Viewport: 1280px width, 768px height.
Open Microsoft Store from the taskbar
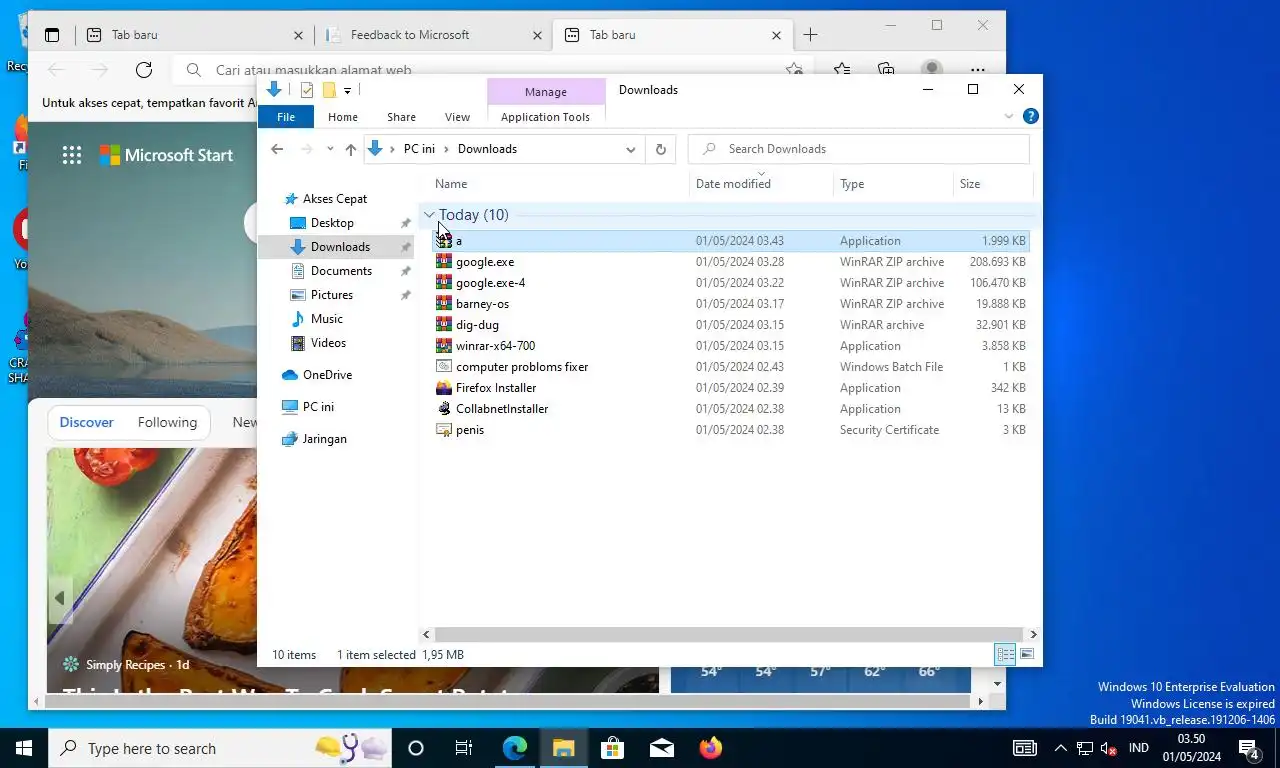click(x=612, y=748)
